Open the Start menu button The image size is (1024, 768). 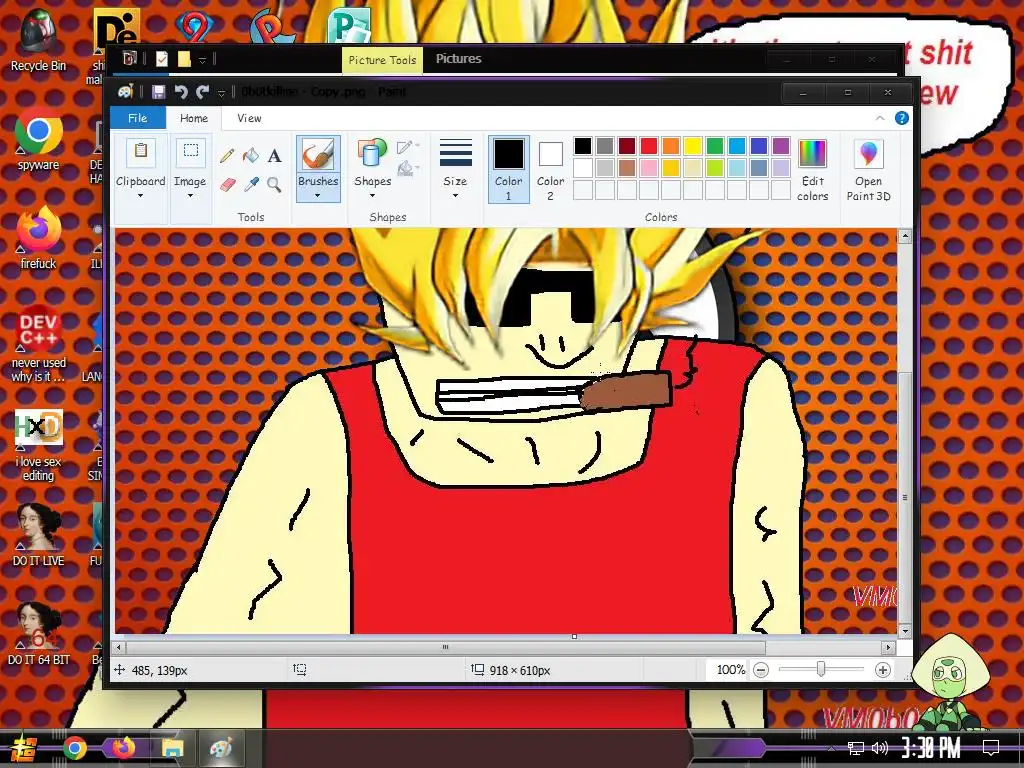[24, 749]
